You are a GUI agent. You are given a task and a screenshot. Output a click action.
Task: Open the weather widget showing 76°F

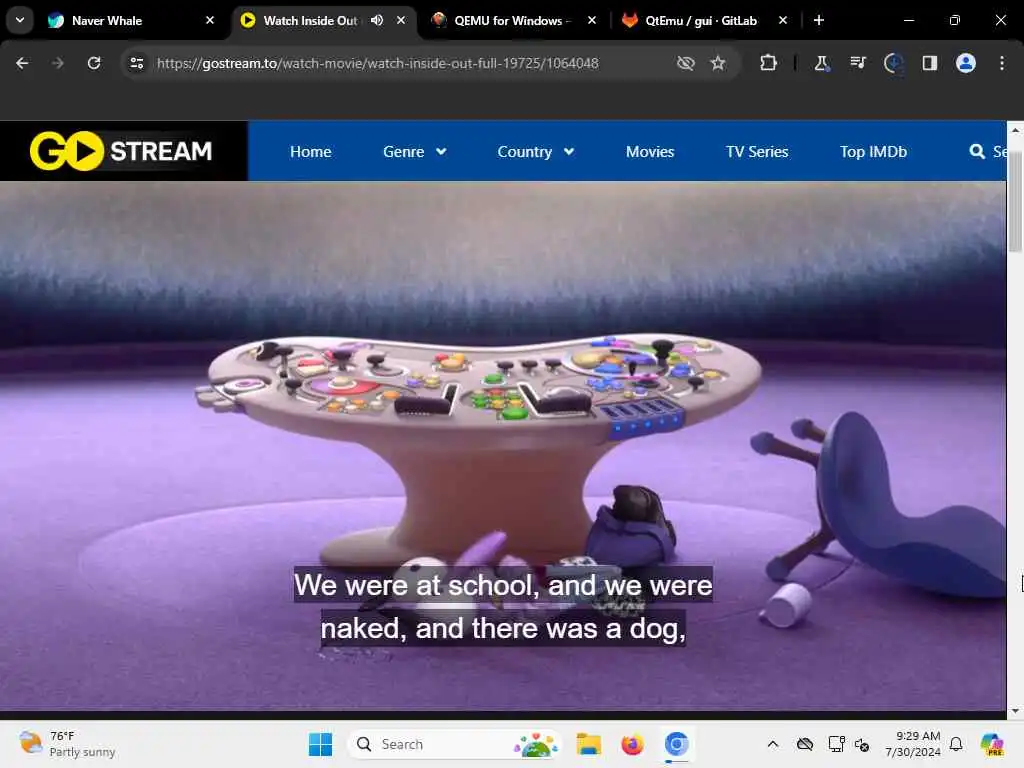pos(67,744)
